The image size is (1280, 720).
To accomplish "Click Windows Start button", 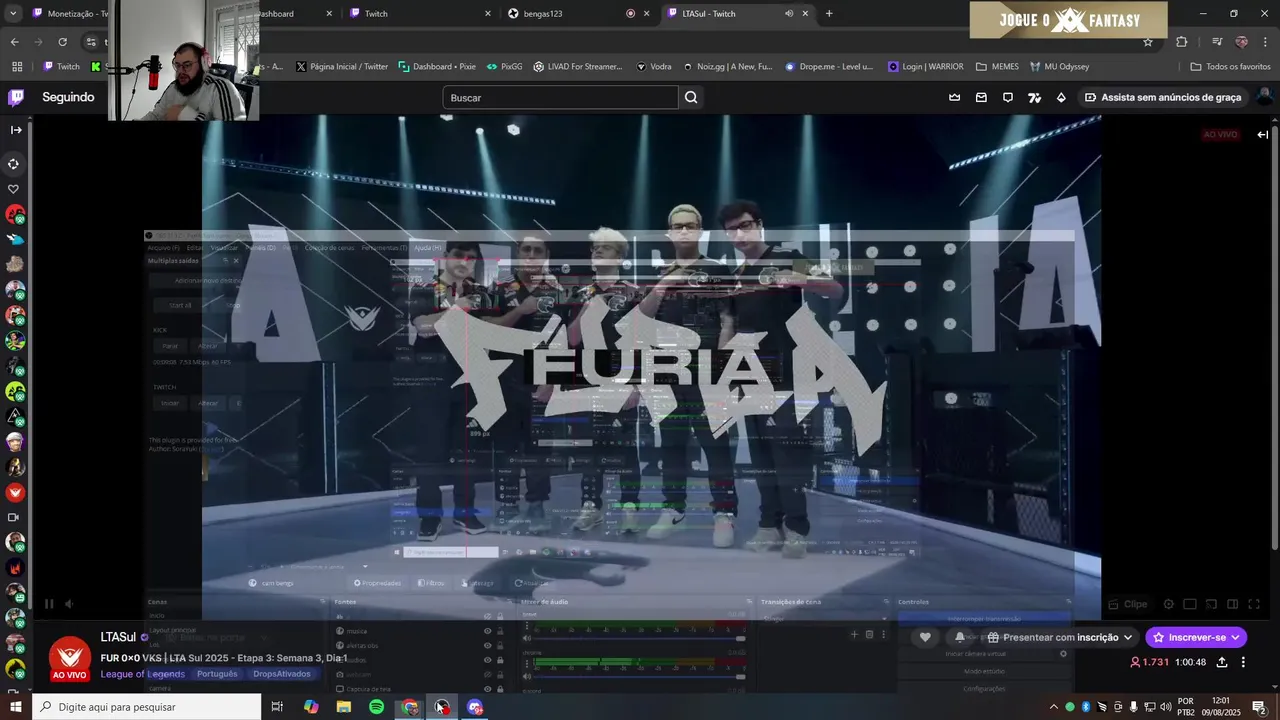I will tap(16, 707).
